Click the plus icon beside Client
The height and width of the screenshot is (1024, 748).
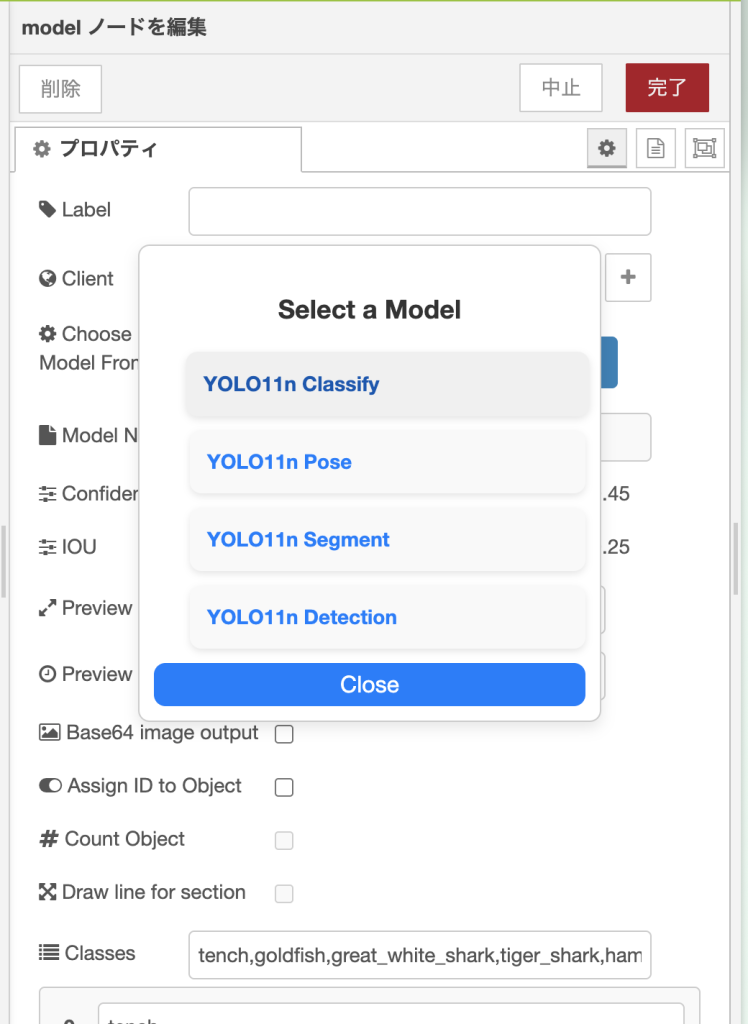(628, 278)
